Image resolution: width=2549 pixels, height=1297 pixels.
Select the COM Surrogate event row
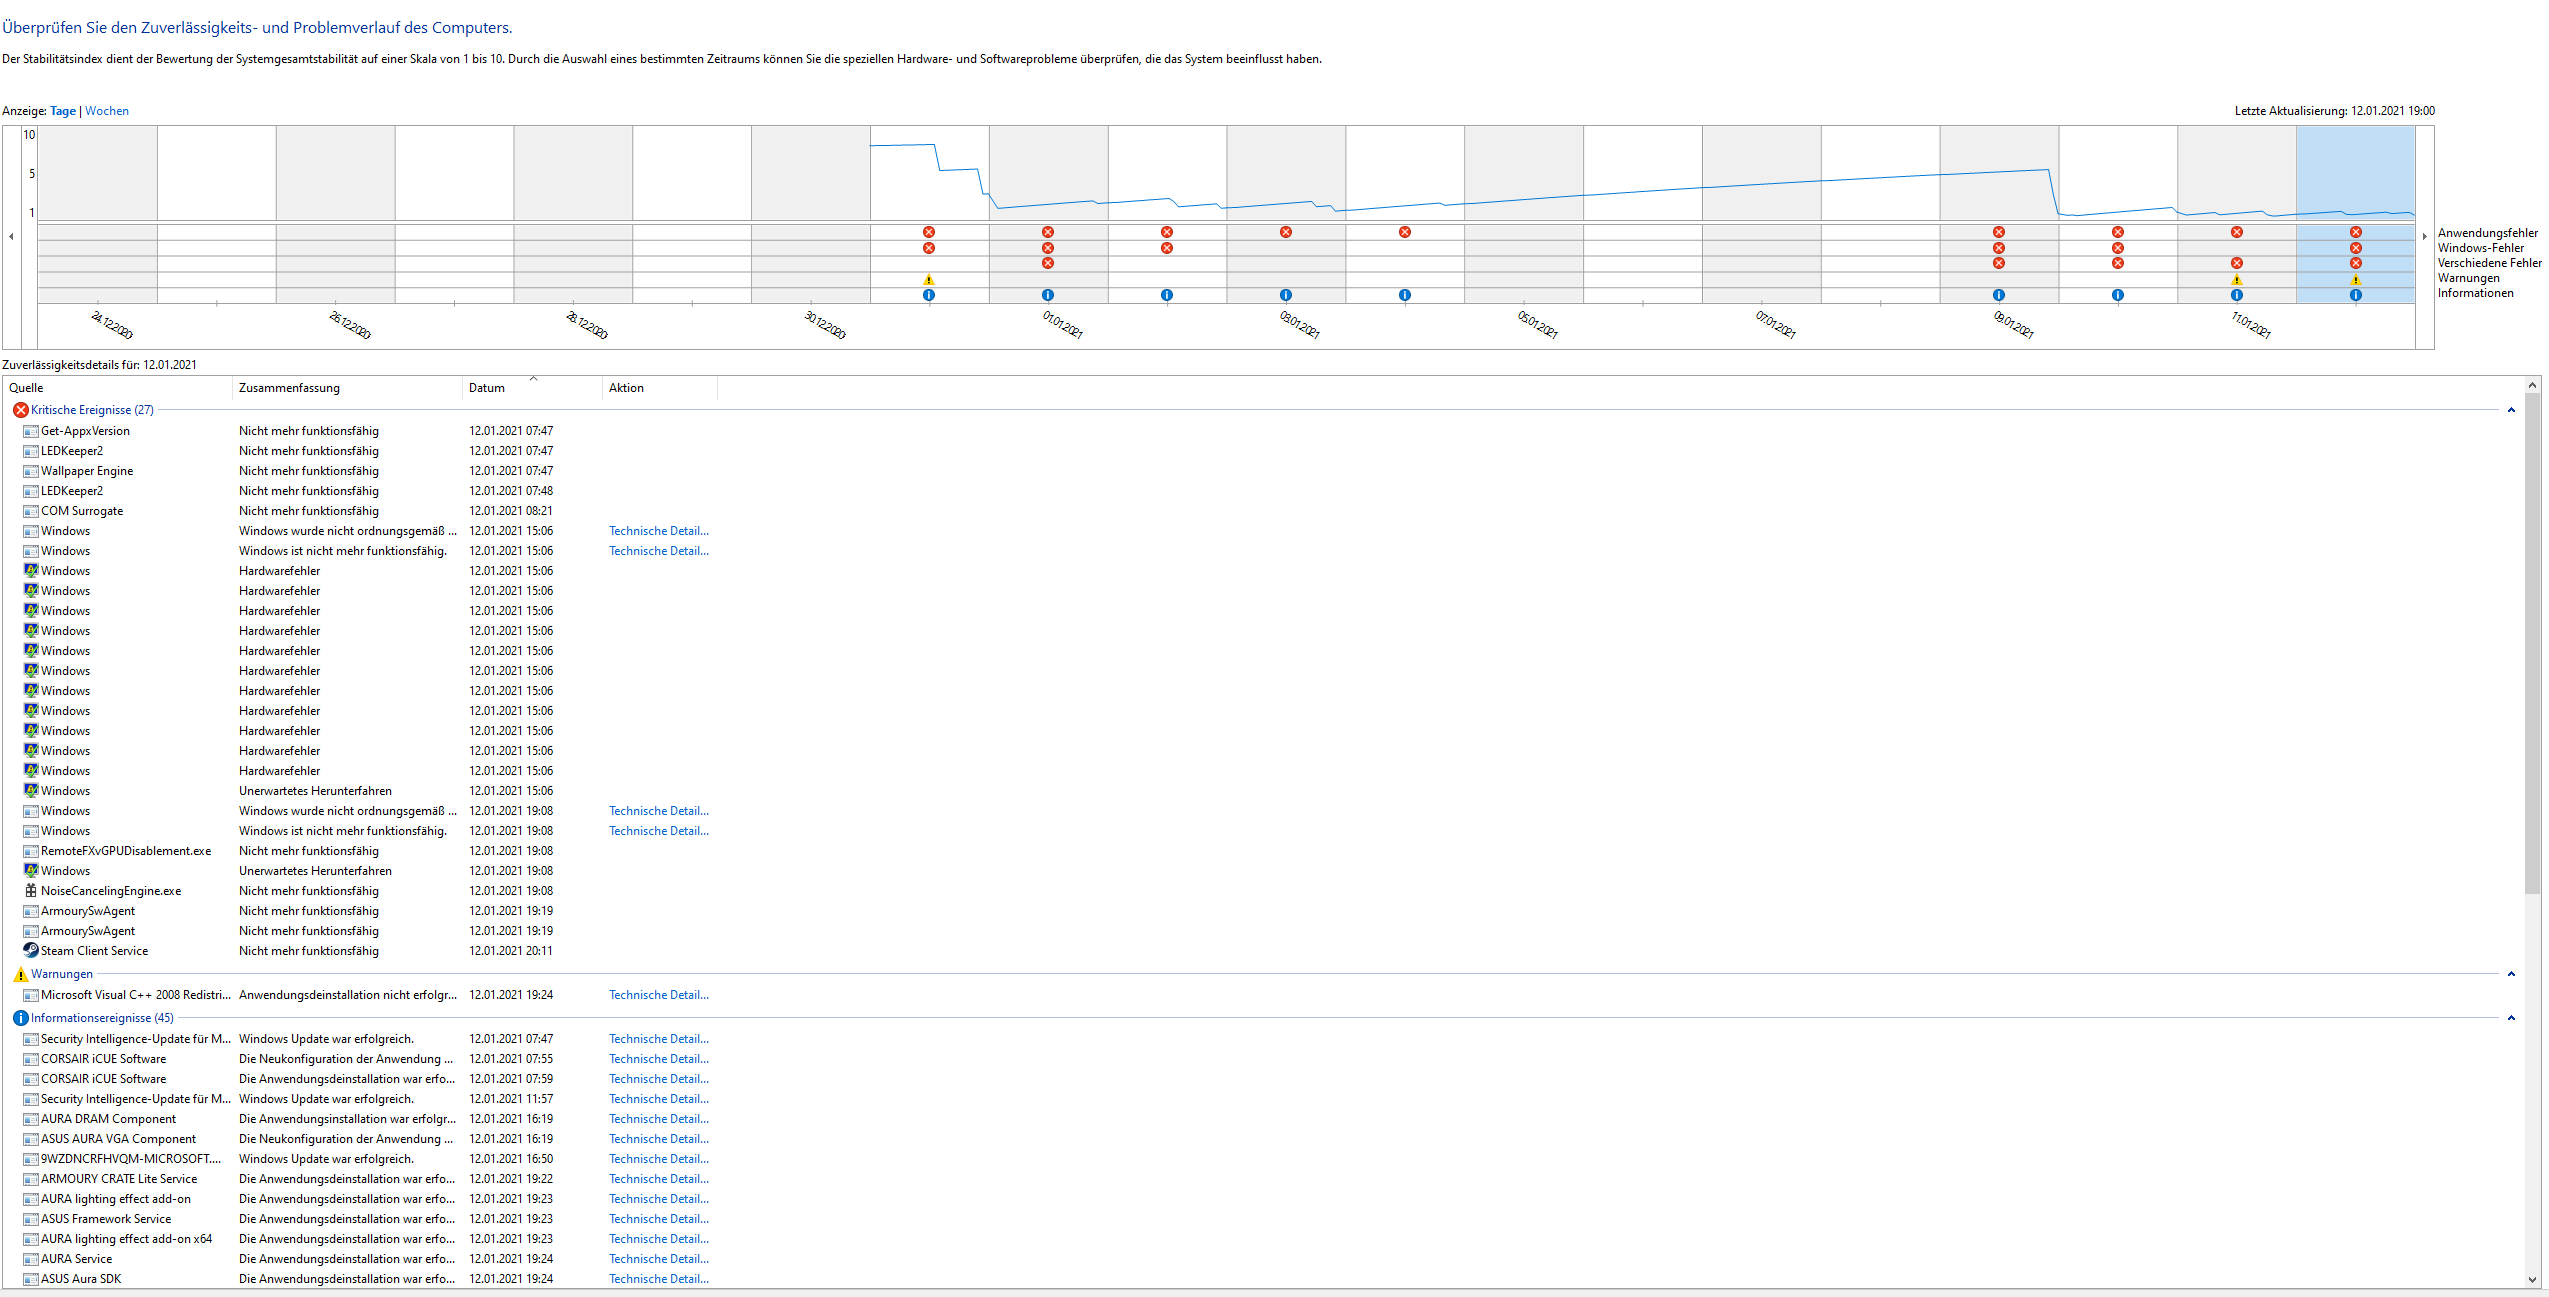[x=82, y=511]
